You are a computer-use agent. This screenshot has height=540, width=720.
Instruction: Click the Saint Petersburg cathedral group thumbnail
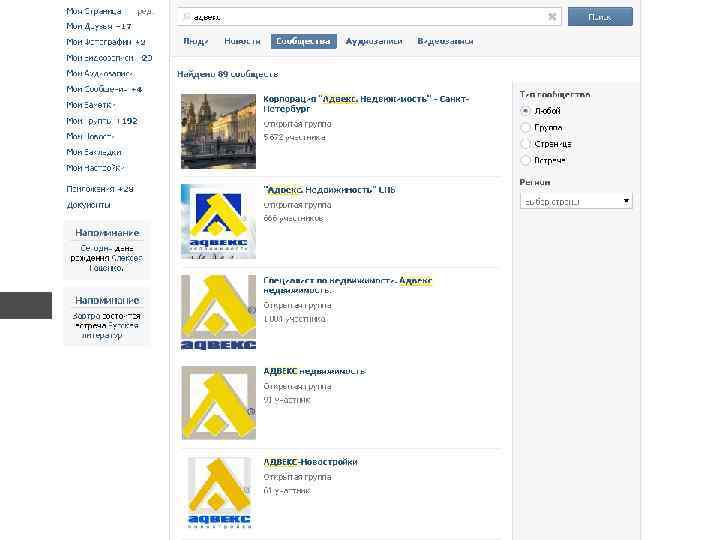[x=218, y=131]
